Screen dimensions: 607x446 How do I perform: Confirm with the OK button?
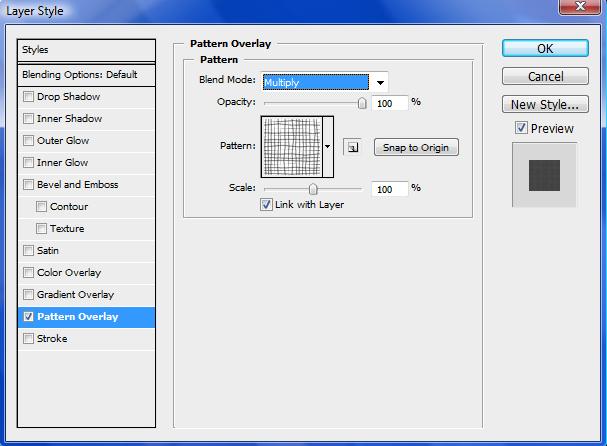point(545,49)
